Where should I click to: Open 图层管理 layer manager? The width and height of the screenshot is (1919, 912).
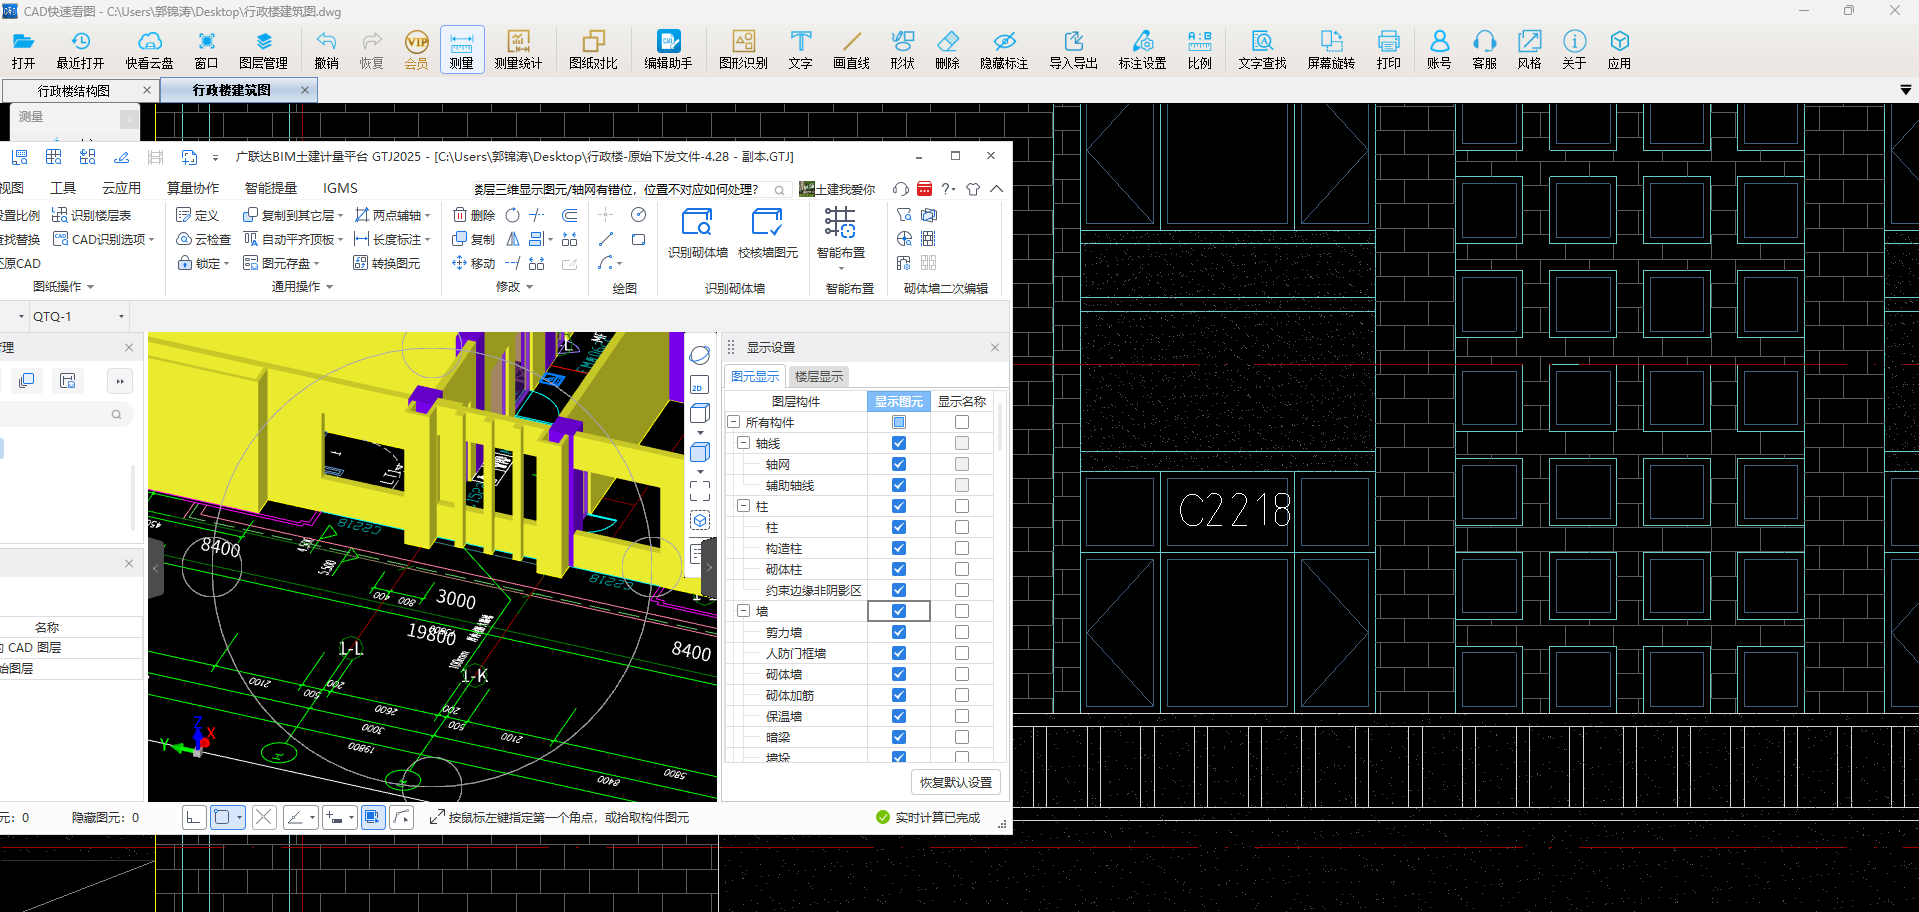[x=263, y=49]
